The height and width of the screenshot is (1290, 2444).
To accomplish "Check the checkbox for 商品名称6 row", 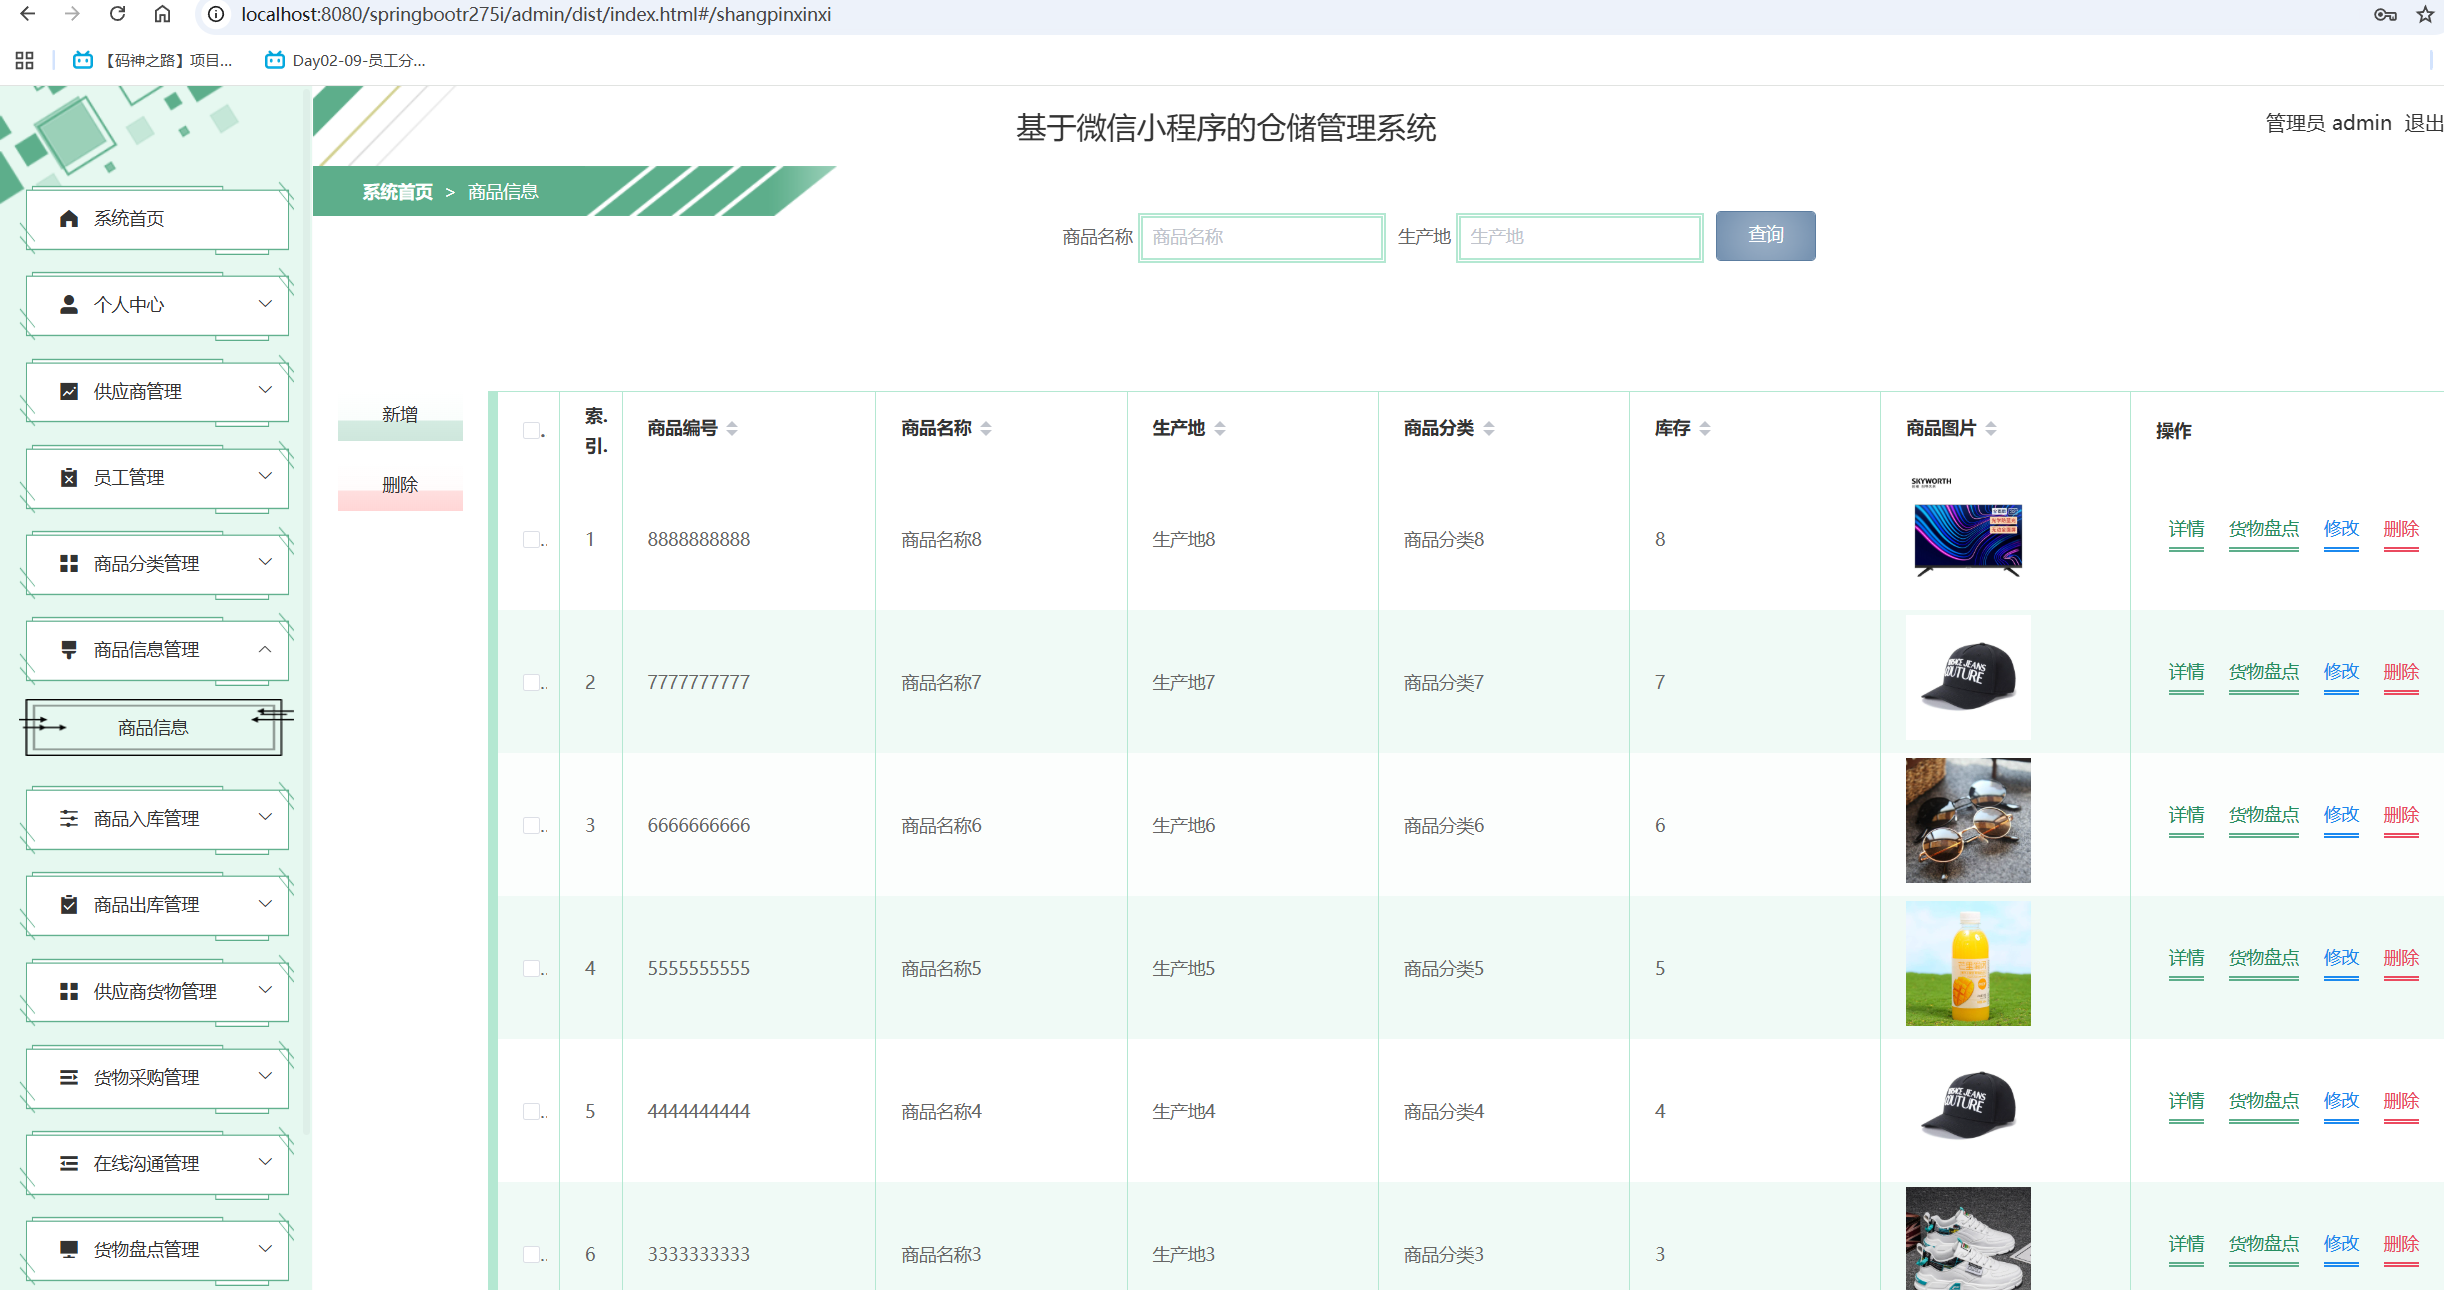I will [531, 825].
